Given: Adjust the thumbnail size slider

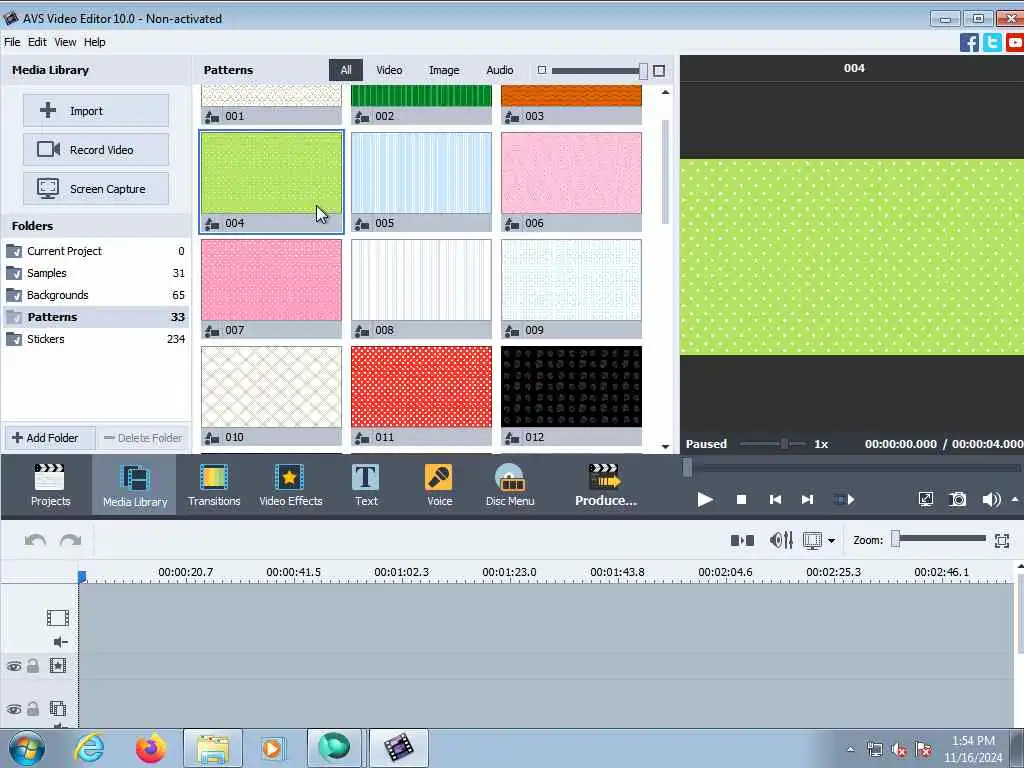Looking at the screenshot, I should pos(599,71).
